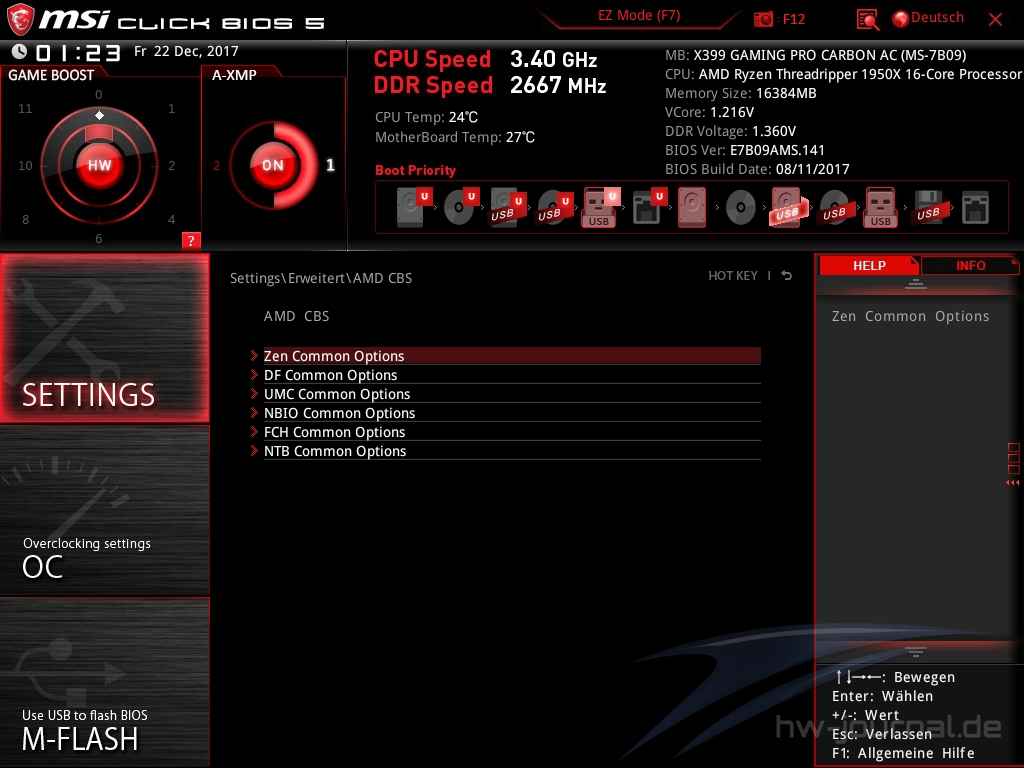Select the legacy USB key boot icon without U badge
The width and height of the screenshot is (1024, 768).
pyautogui.click(x=881, y=208)
